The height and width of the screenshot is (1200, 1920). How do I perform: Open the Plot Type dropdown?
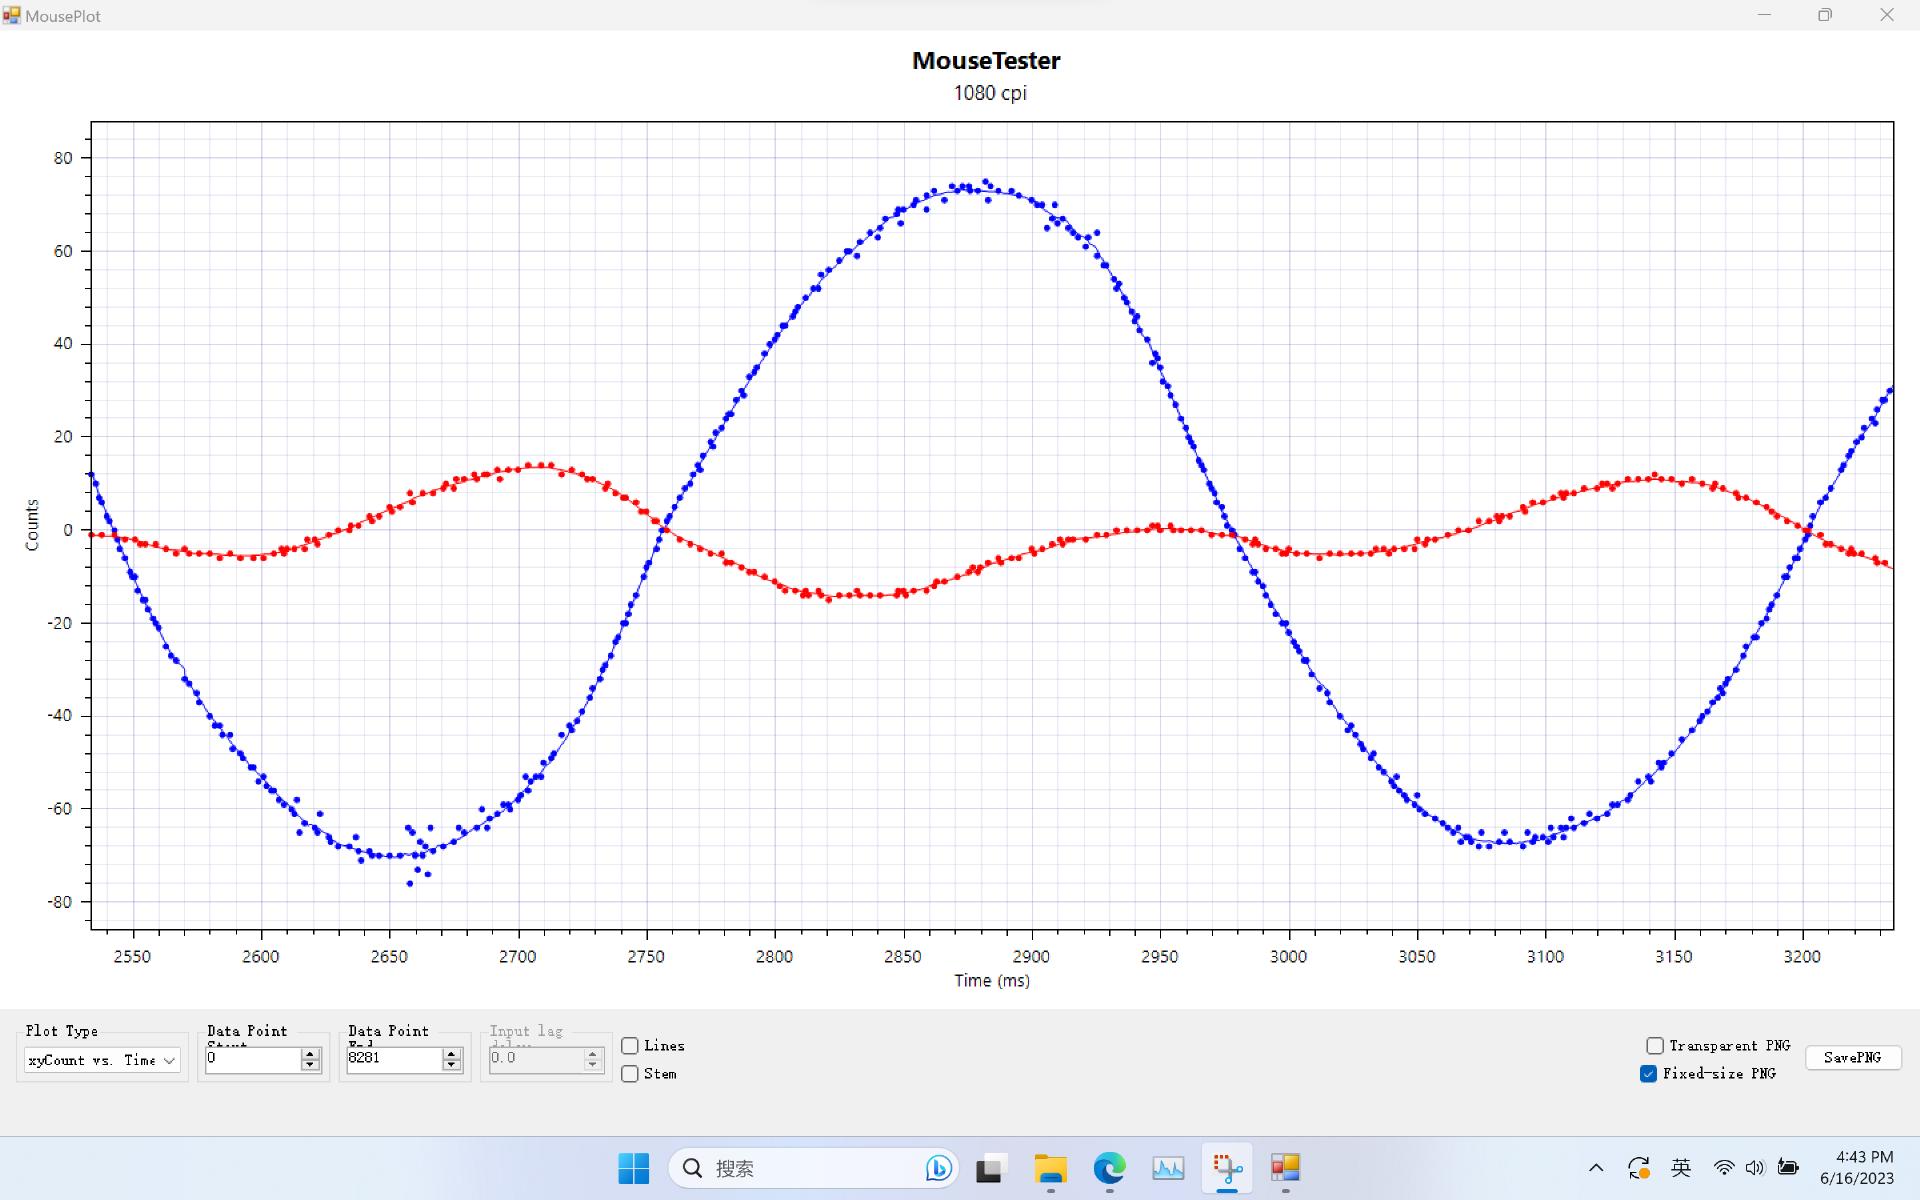pyautogui.click(x=102, y=1060)
